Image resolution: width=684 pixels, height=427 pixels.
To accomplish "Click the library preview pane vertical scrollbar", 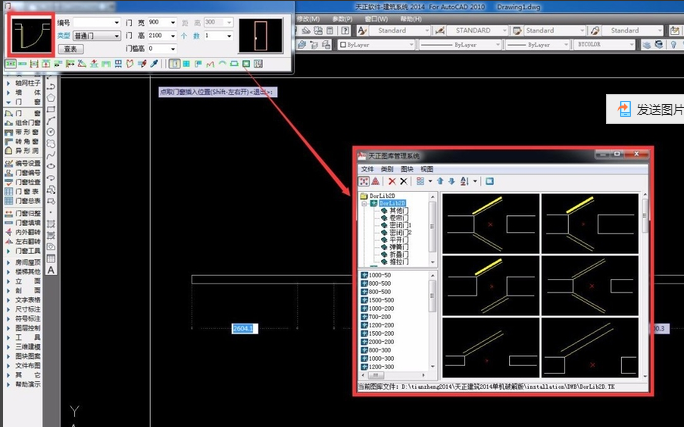I will (x=645, y=284).
